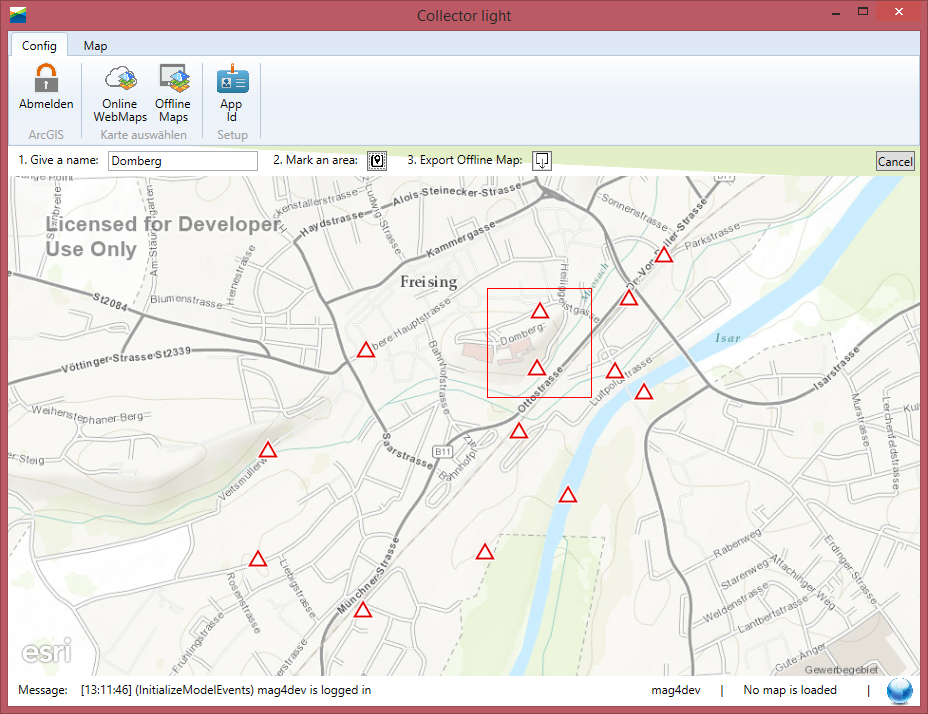Cancel the offline map export

895,161
